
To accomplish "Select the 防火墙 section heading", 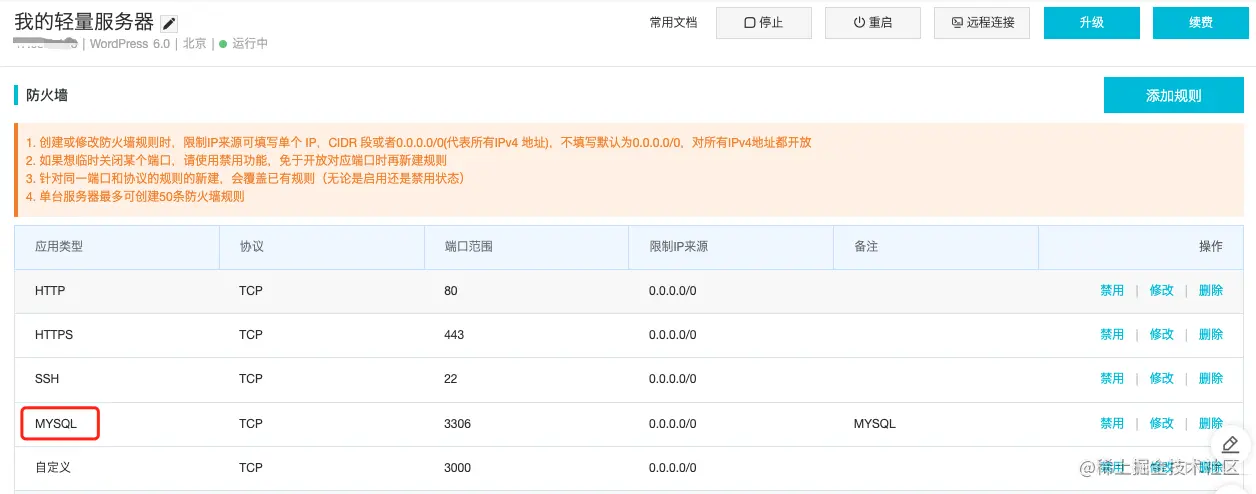I will click(47, 96).
